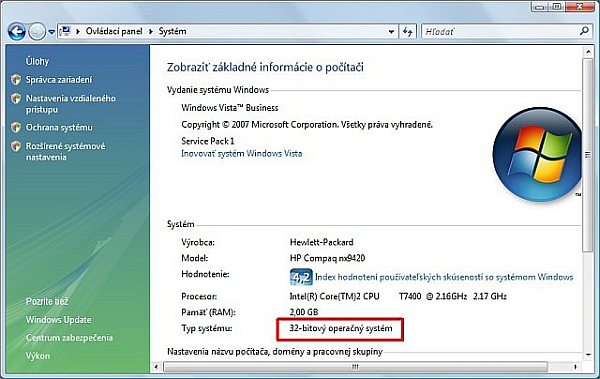Screen dimensions: 600x379
Task: Minimize the Systém window
Action: pos(540,7)
